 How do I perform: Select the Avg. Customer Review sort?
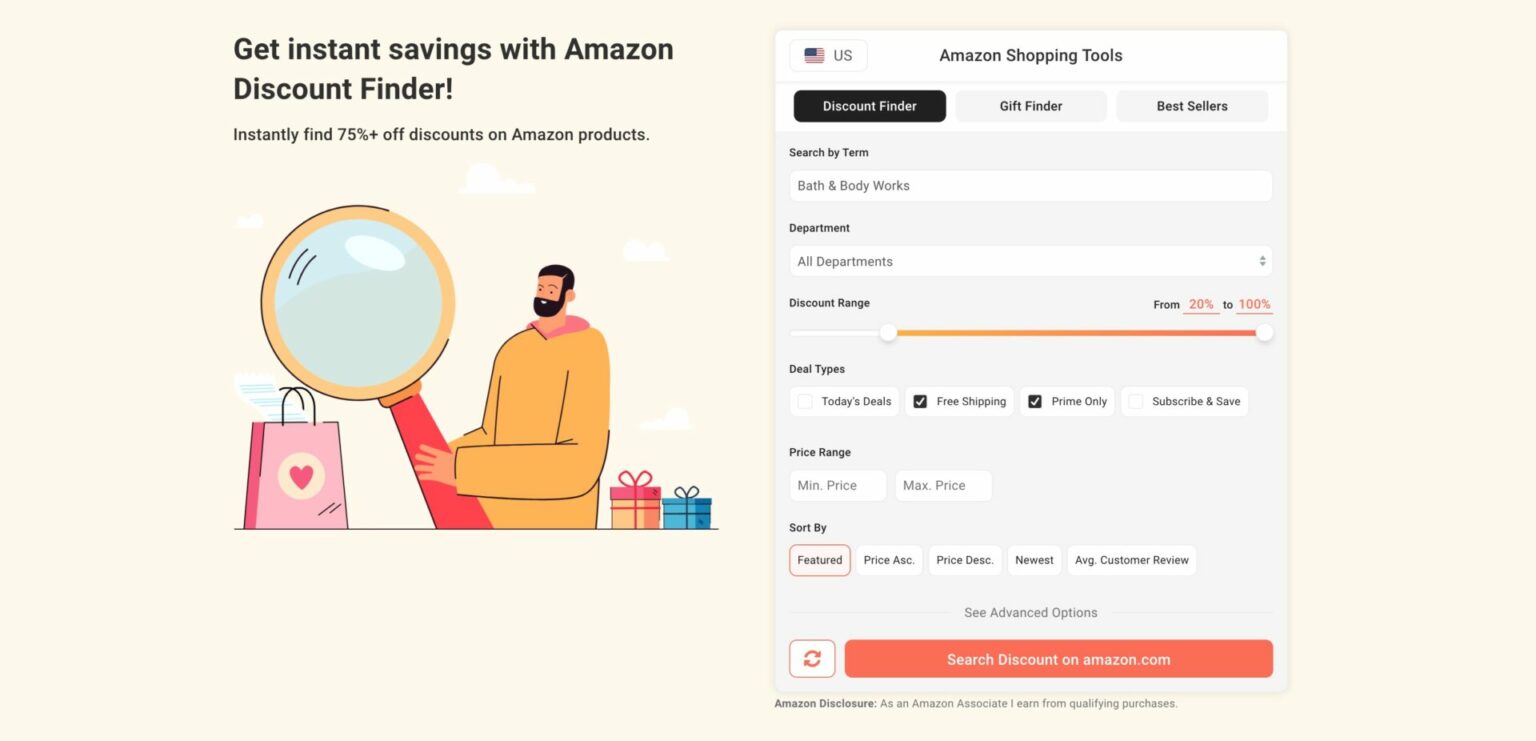click(x=1131, y=560)
